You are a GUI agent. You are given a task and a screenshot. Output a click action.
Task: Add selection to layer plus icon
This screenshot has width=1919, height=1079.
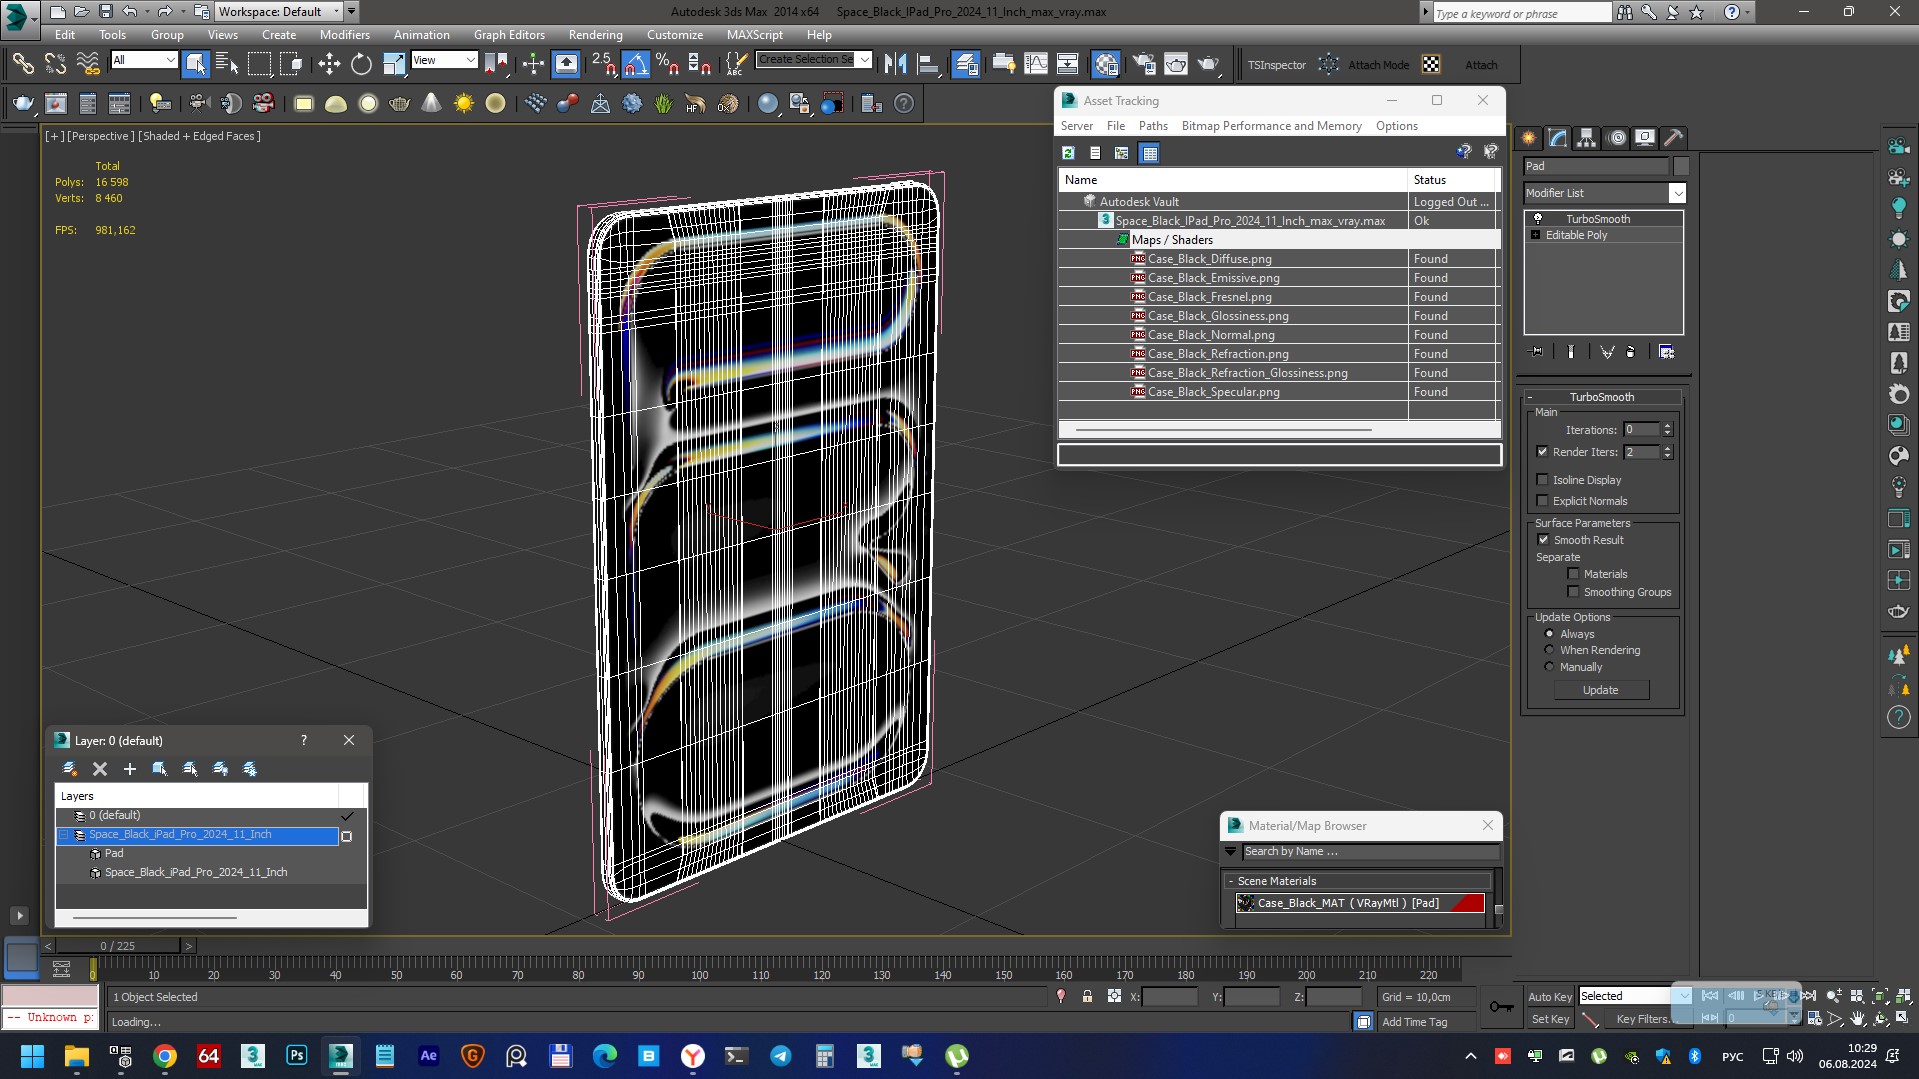[x=129, y=769]
